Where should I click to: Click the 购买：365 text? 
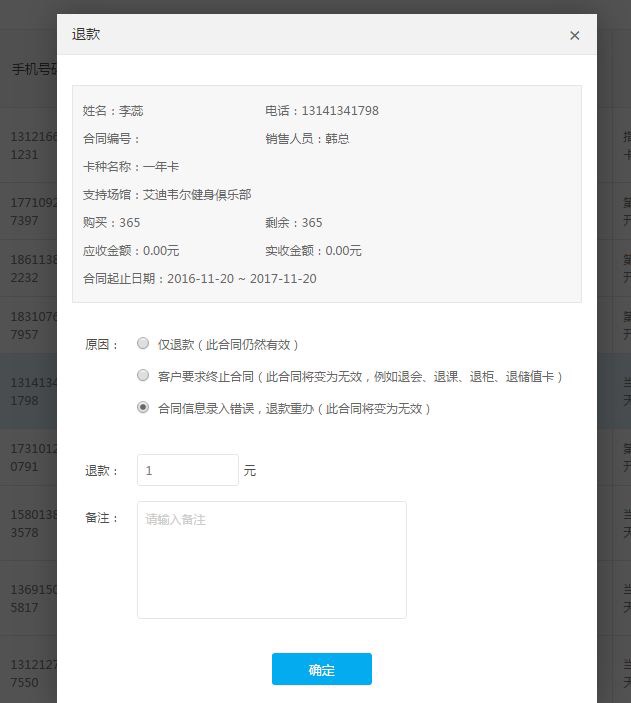click(112, 223)
